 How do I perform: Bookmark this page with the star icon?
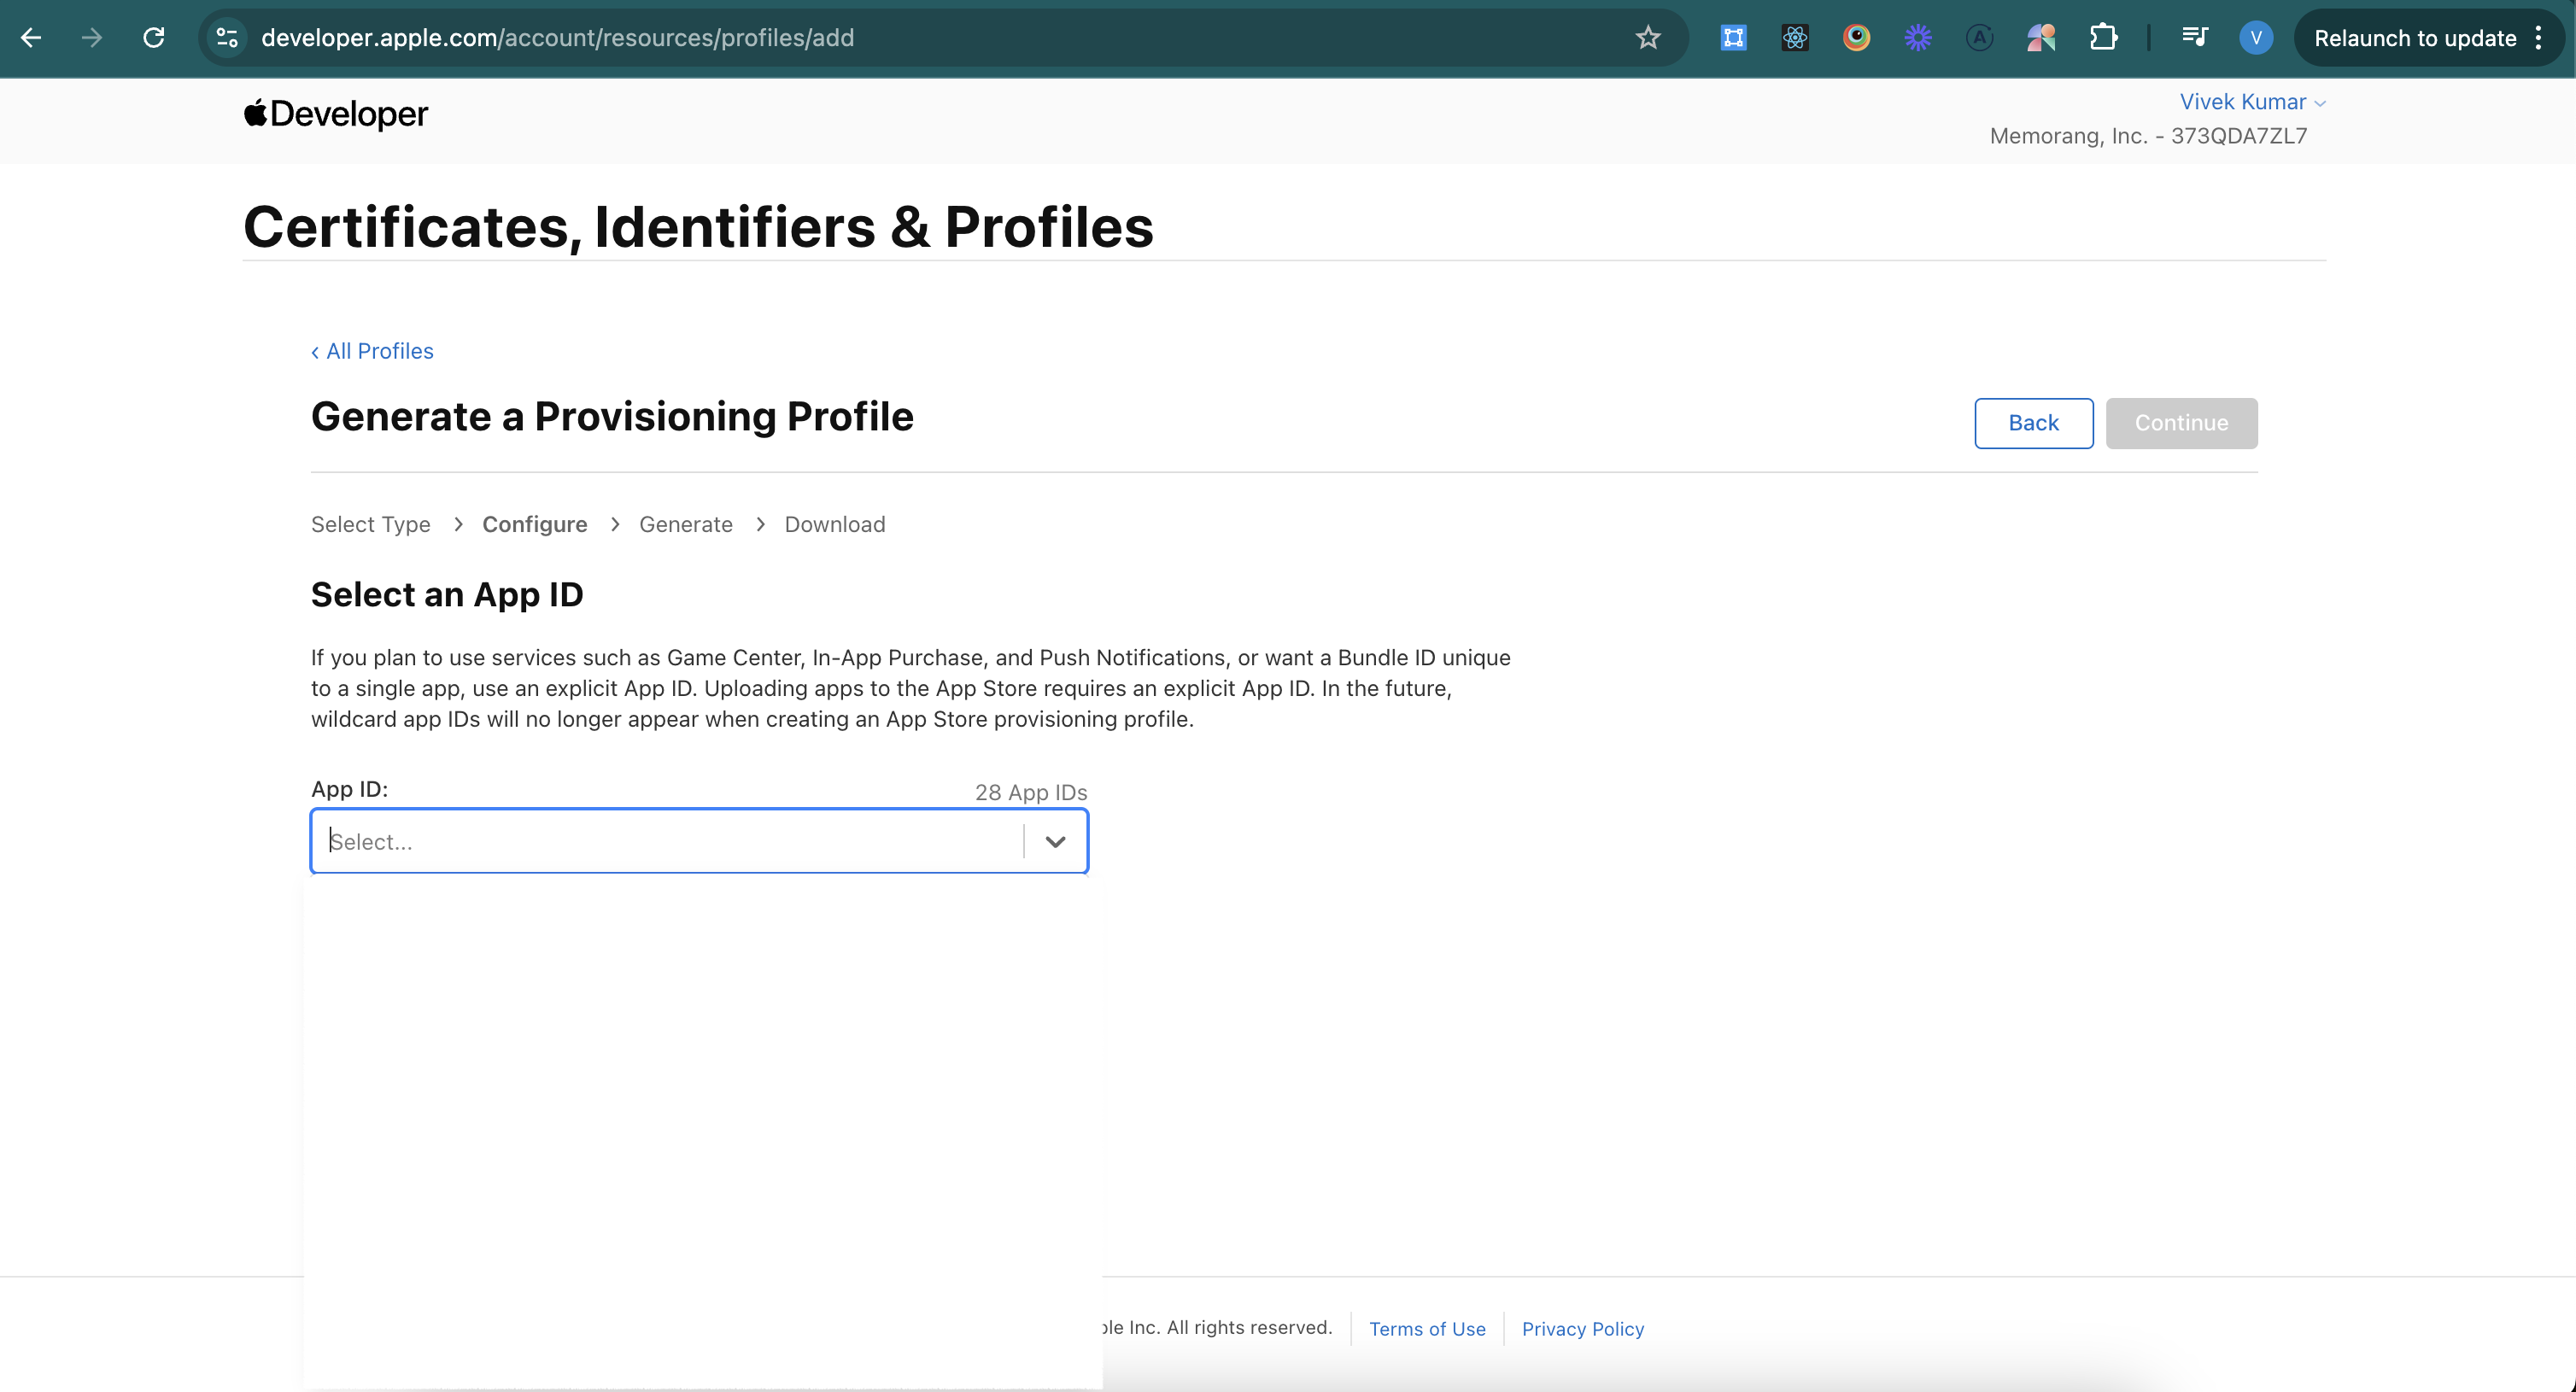click(1647, 38)
